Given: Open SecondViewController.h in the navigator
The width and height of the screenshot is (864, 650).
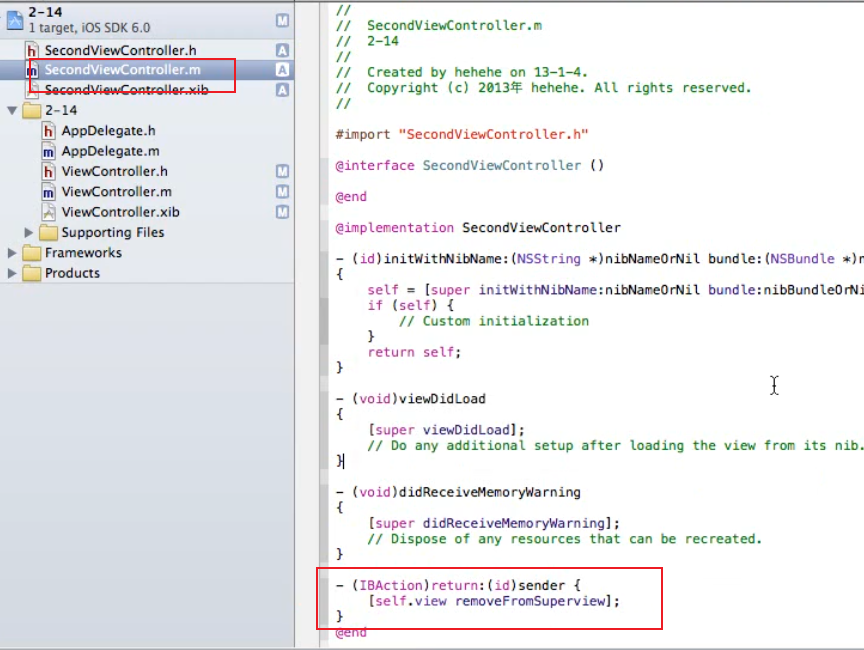Looking at the screenshot, I should pyautogui.click(x=120, y=50).
